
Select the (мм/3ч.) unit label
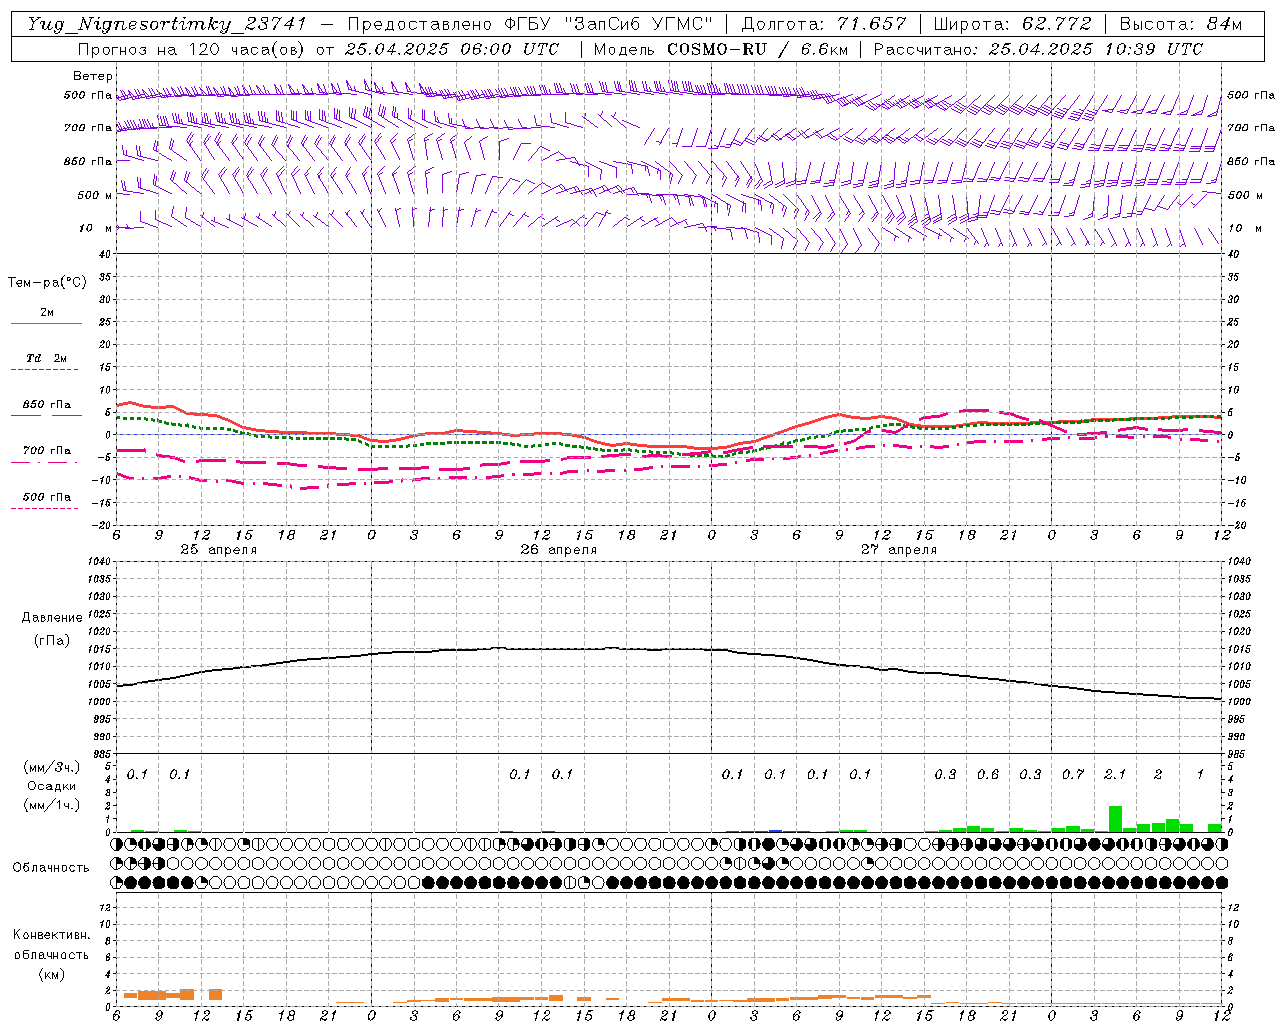(51, 767)
